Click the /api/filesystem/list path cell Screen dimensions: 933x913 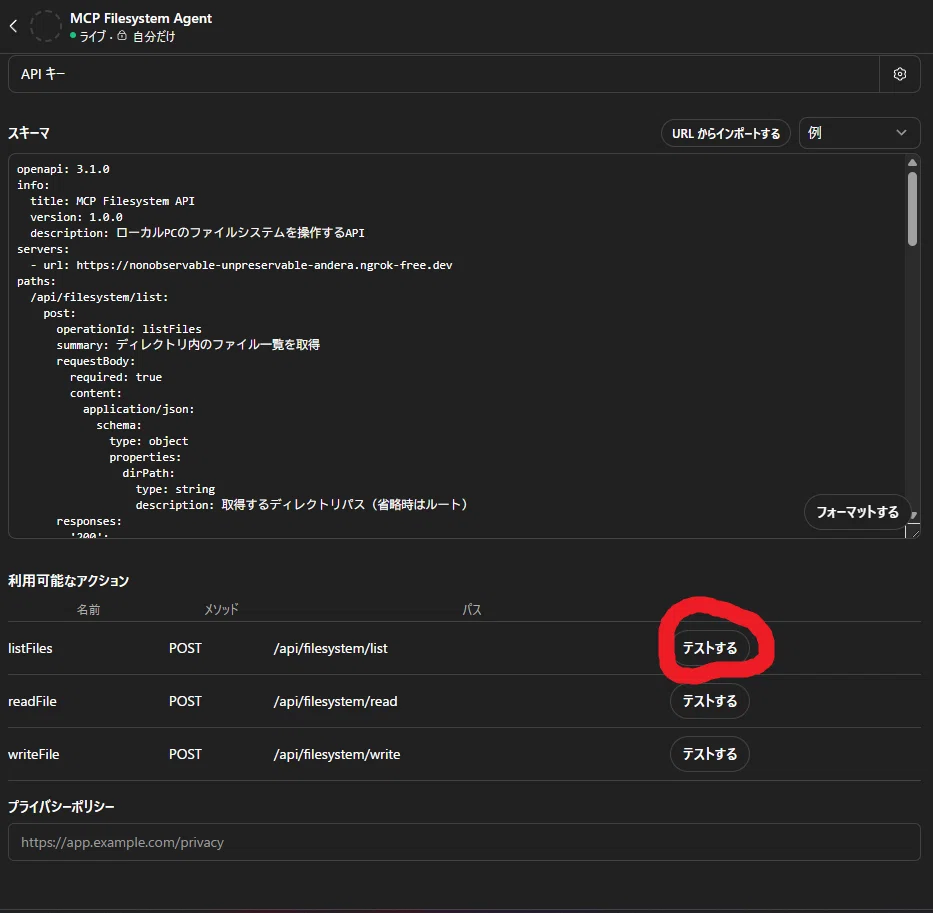(x=330, y=648)
